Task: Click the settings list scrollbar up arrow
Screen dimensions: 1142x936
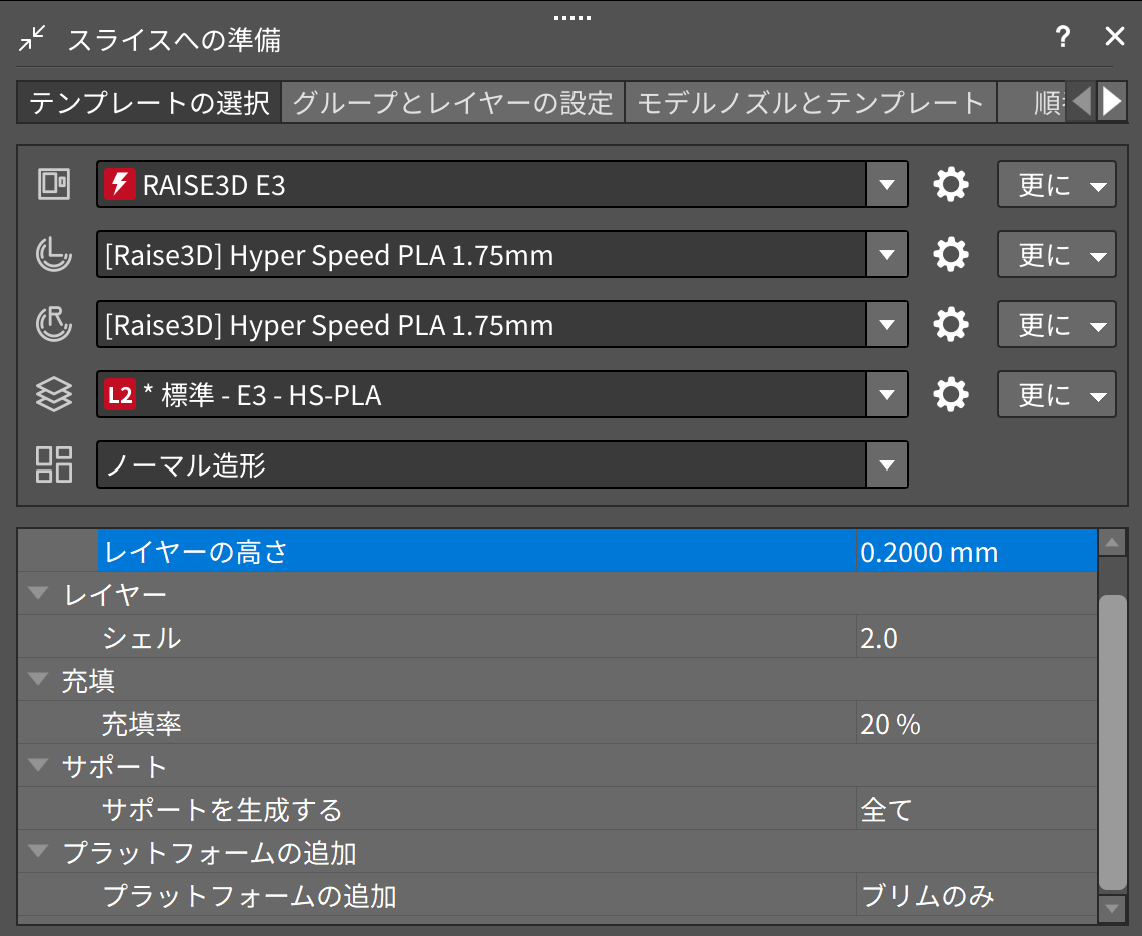Action: tap(1112, 543)
